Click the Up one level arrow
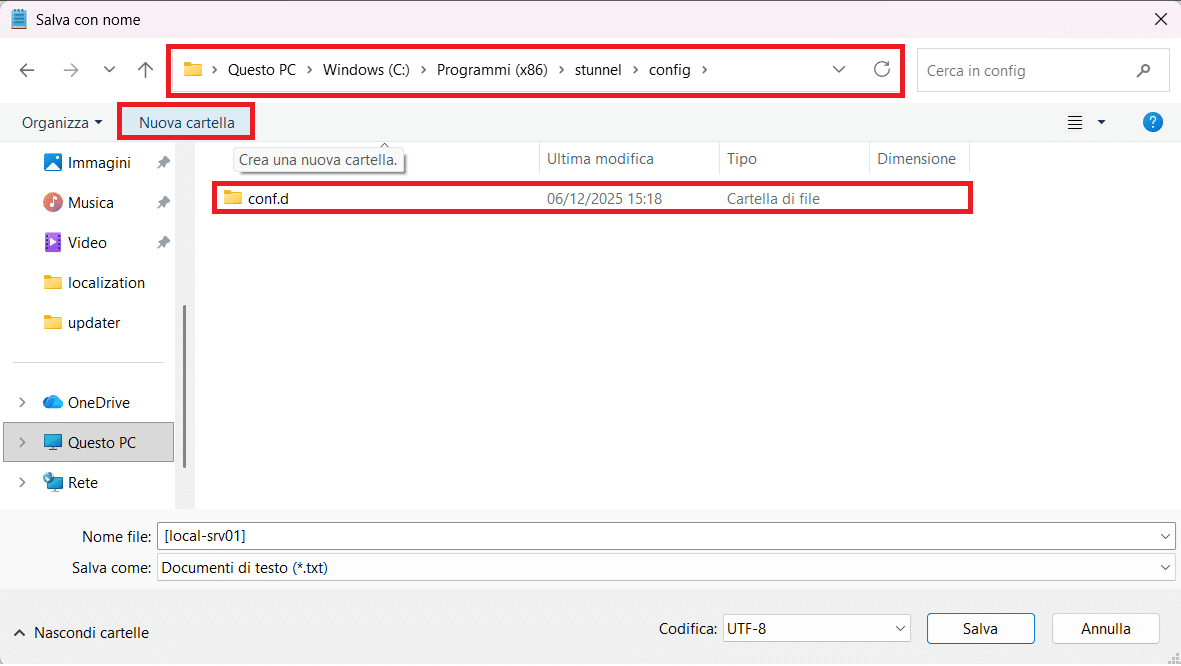 [146, 70]
